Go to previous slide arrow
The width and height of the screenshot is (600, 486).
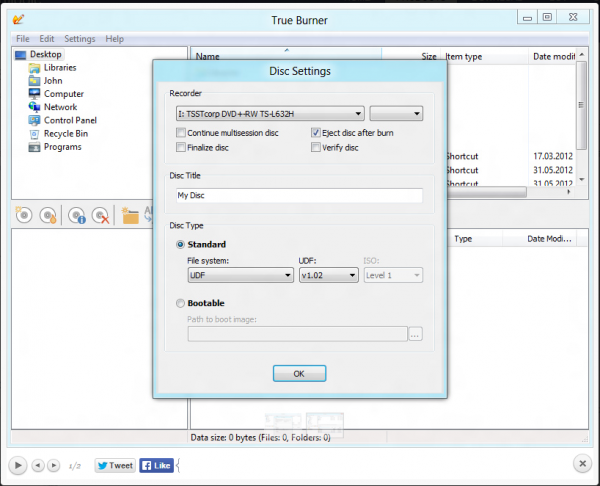click(38, 465)
